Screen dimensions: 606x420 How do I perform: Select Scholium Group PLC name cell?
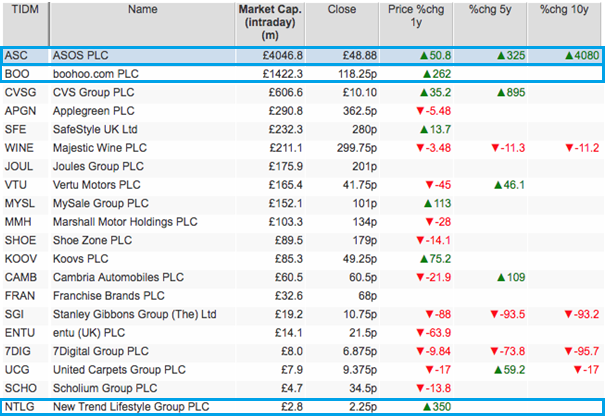tap(105, 389)
